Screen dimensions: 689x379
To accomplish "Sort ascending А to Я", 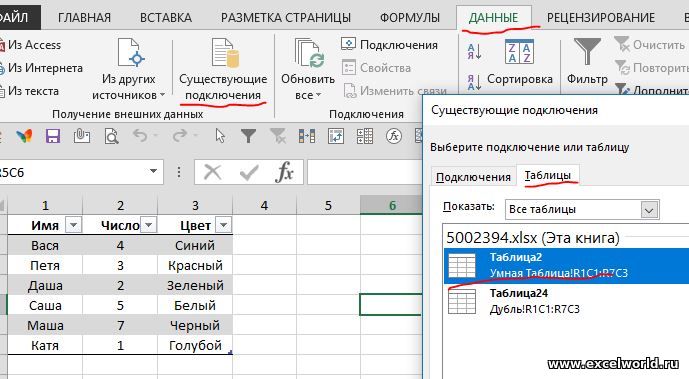I will click(475, 52).
